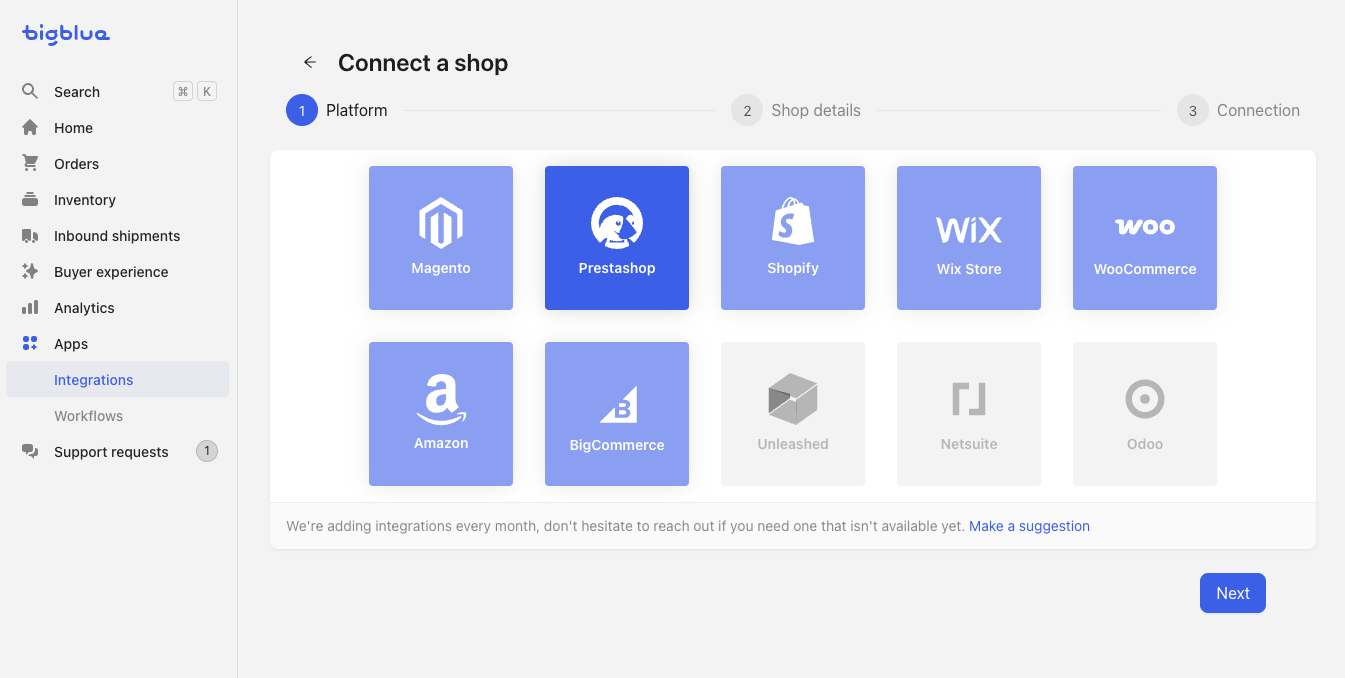The height and width of the screenshot is (678, 1345).
Task: Pick the WooCommerce platform tile
Action: pos(1145,238)
